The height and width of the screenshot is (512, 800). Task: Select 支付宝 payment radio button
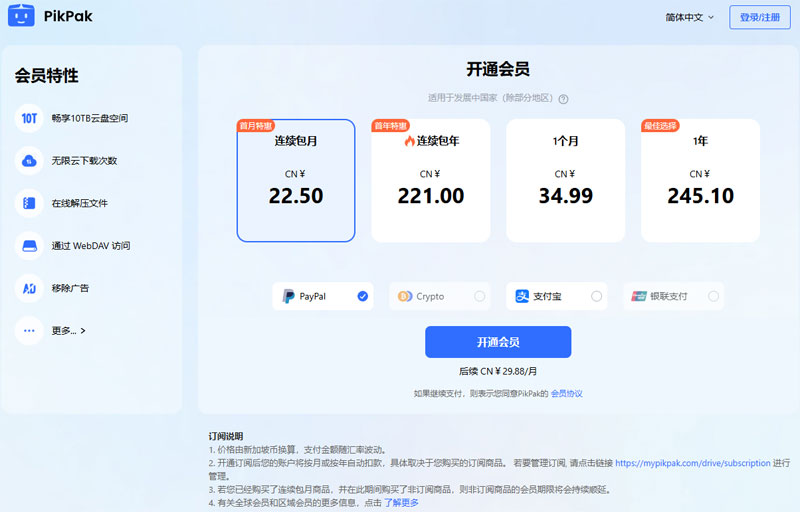(596, 296)
